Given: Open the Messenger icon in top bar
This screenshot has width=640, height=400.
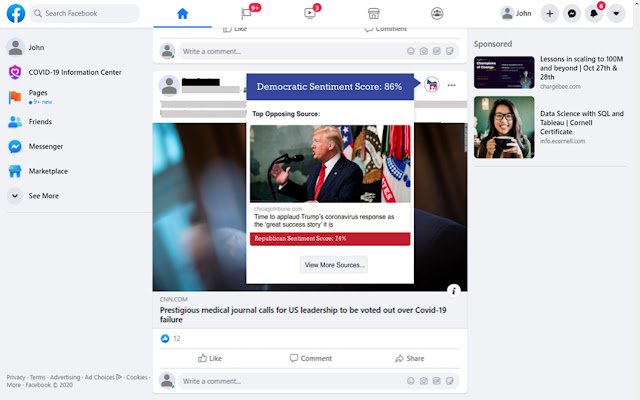Looking at the screenshot, I should 572,13.
